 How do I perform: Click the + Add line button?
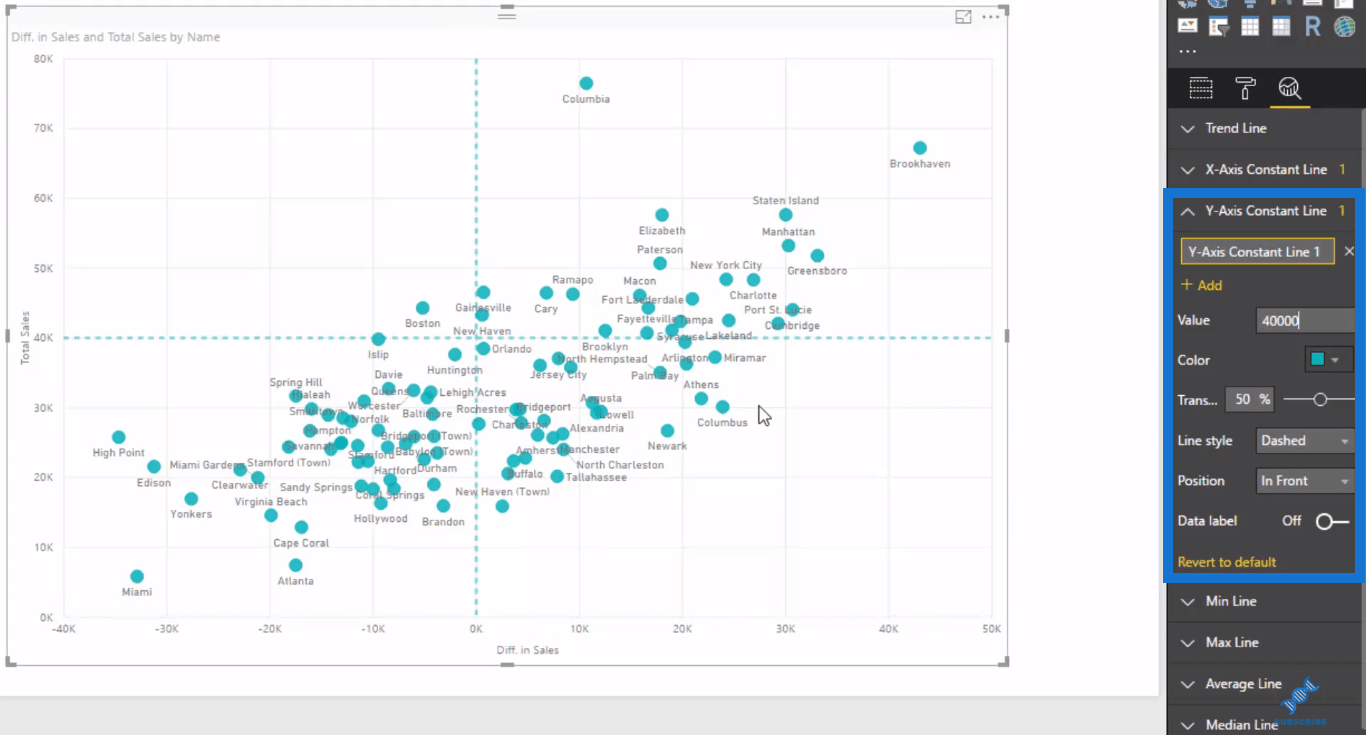(x=1202, y=285)
